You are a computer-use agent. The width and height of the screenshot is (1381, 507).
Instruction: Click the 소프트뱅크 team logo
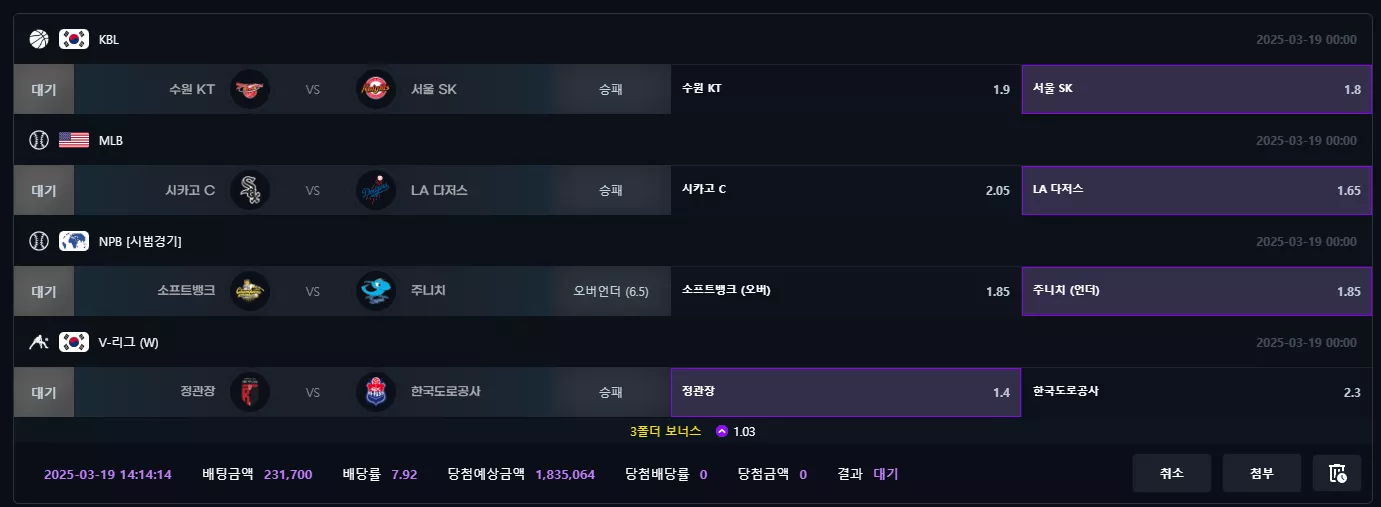pos(250,291)
